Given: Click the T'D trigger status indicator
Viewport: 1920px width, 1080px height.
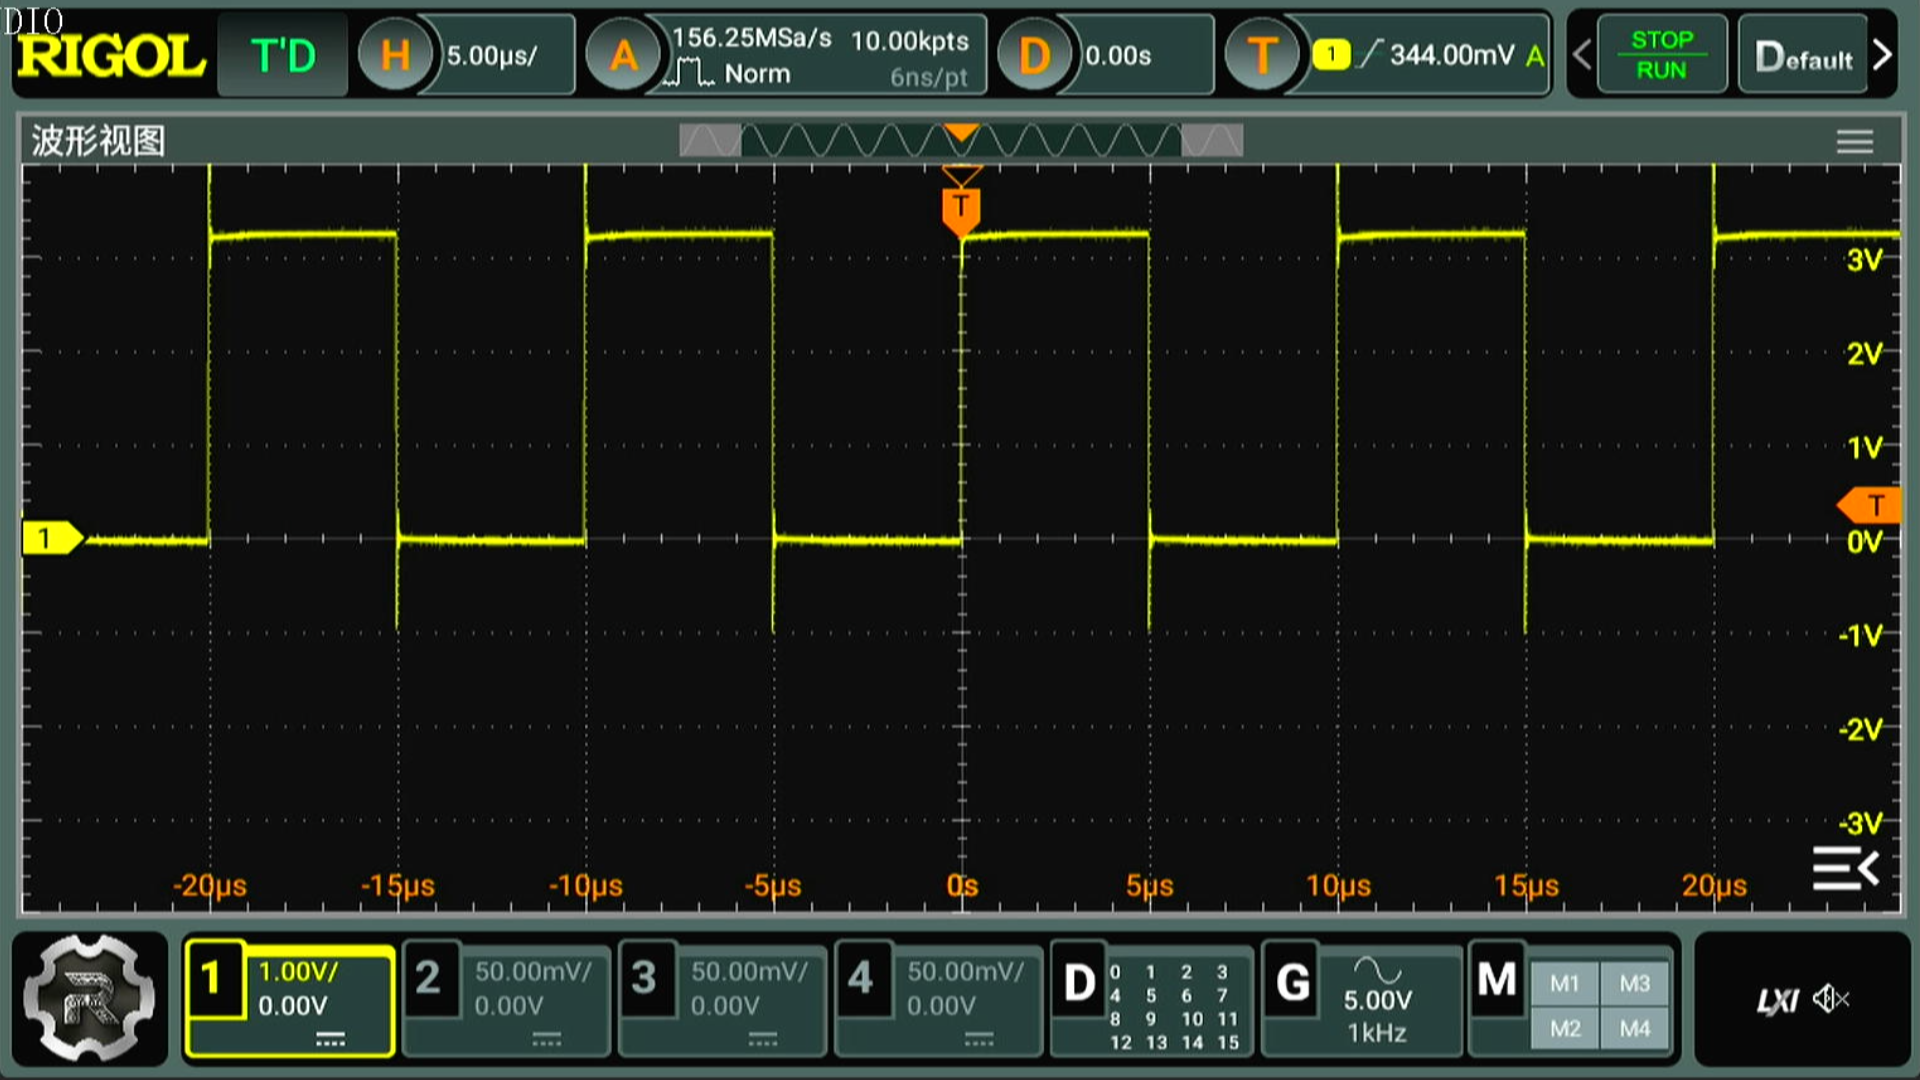Looking at the screenshot, I should click(x=283, y=55).
